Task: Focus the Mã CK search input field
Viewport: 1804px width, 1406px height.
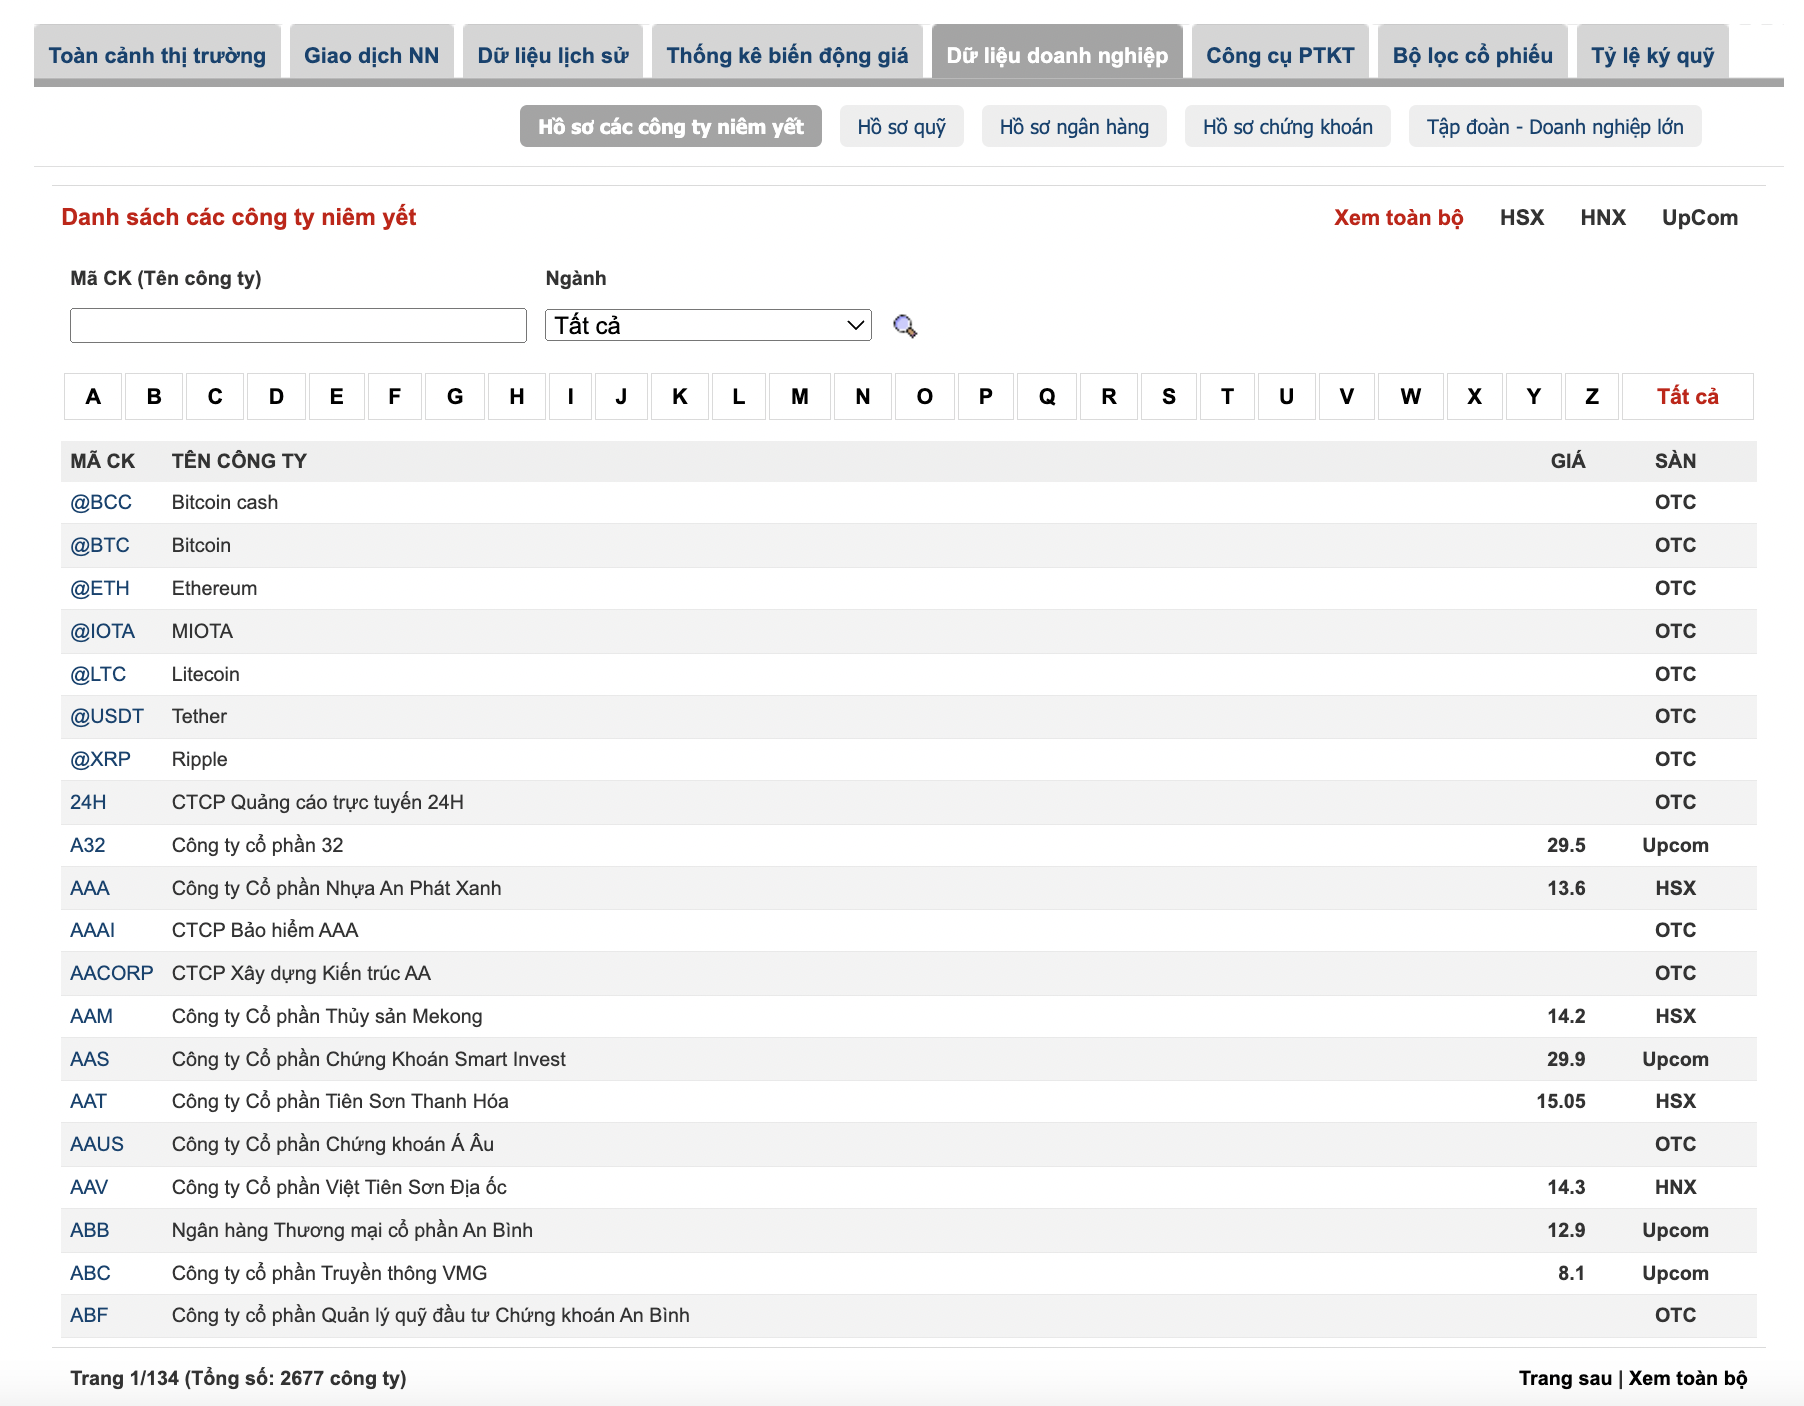Action: coord(298,325)
